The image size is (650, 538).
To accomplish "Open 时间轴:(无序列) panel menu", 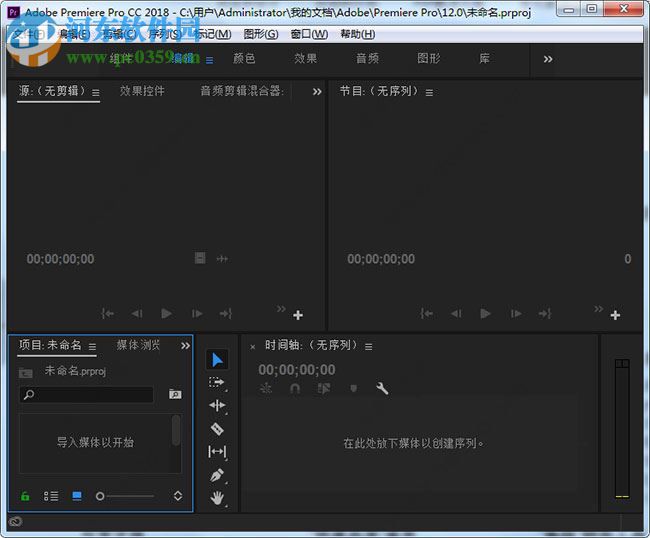I will point(369,347).
